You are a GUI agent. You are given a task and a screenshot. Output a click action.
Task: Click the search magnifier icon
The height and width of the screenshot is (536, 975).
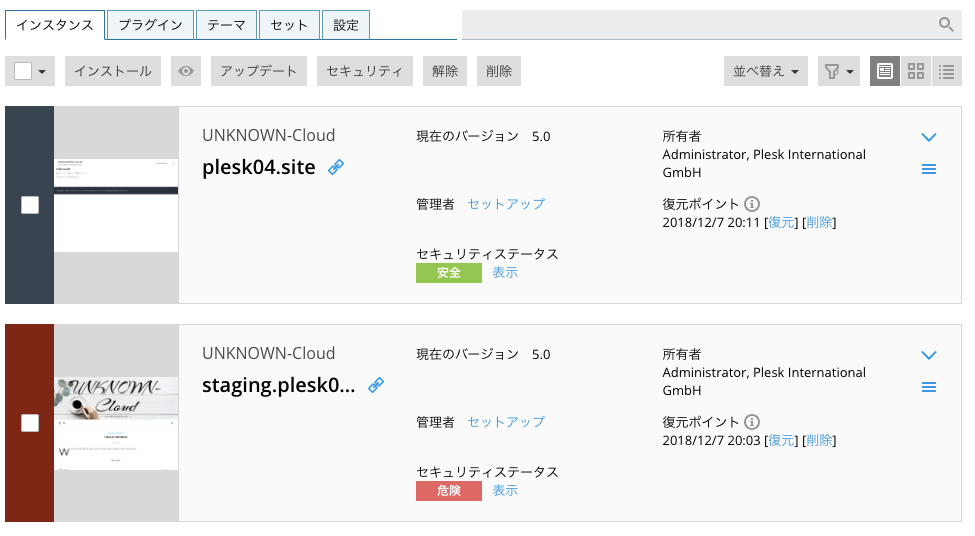(x=946, y=24)
